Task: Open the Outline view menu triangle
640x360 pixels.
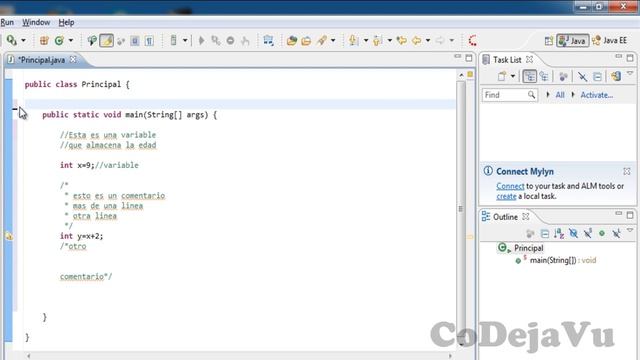Action: click(x=630, y=231)
